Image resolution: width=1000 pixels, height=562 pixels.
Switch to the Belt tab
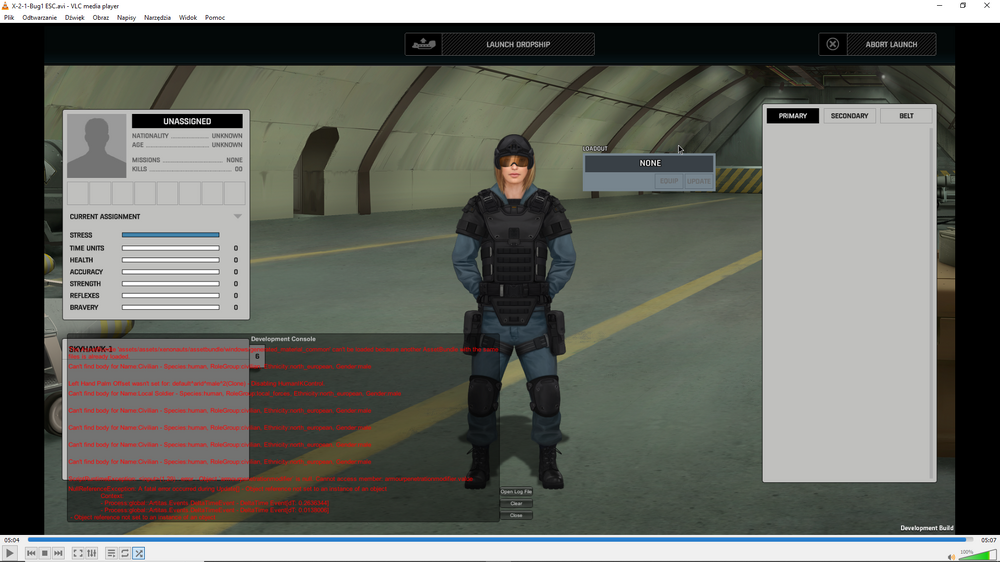click(906, 116)
